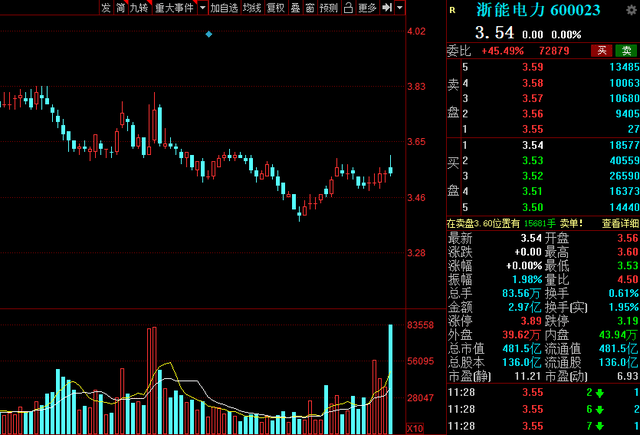
Task: Click the 发 toolbar icon
Action: point(106,8)
